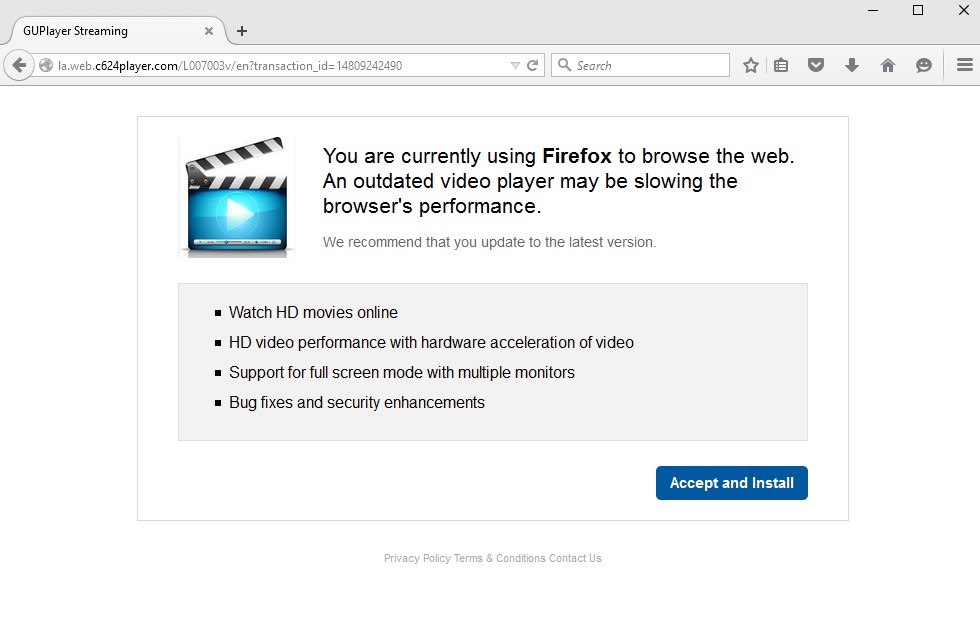Follow the Contact Us link
This screenshot has height=626, width=980.
click(575, 558)
